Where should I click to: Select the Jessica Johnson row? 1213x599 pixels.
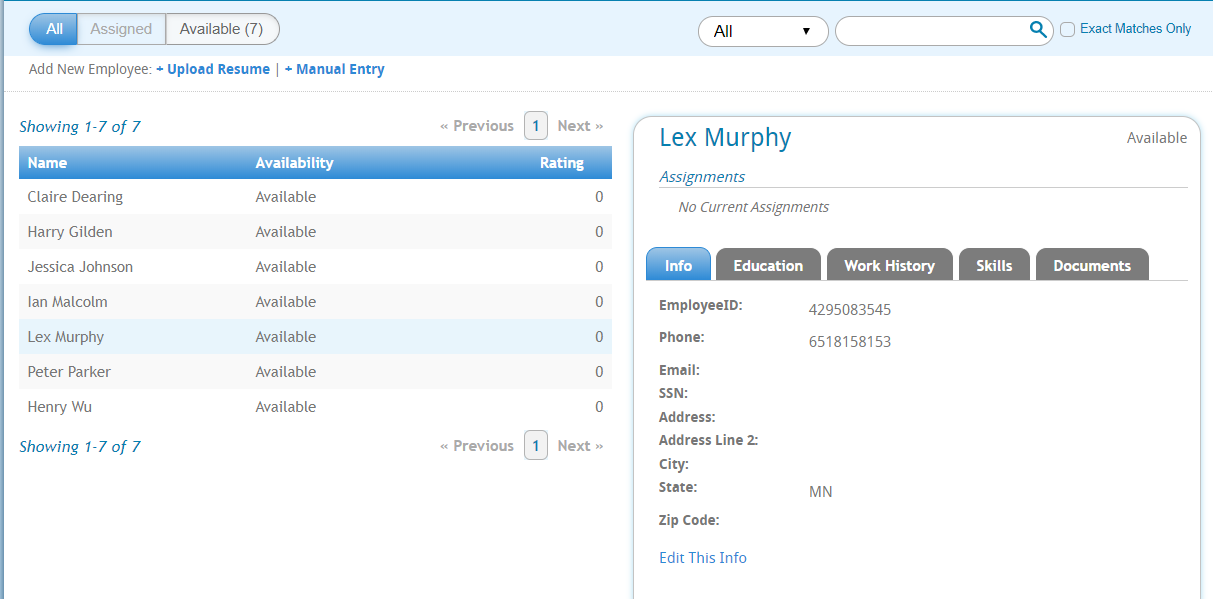(x=315, y=267)
